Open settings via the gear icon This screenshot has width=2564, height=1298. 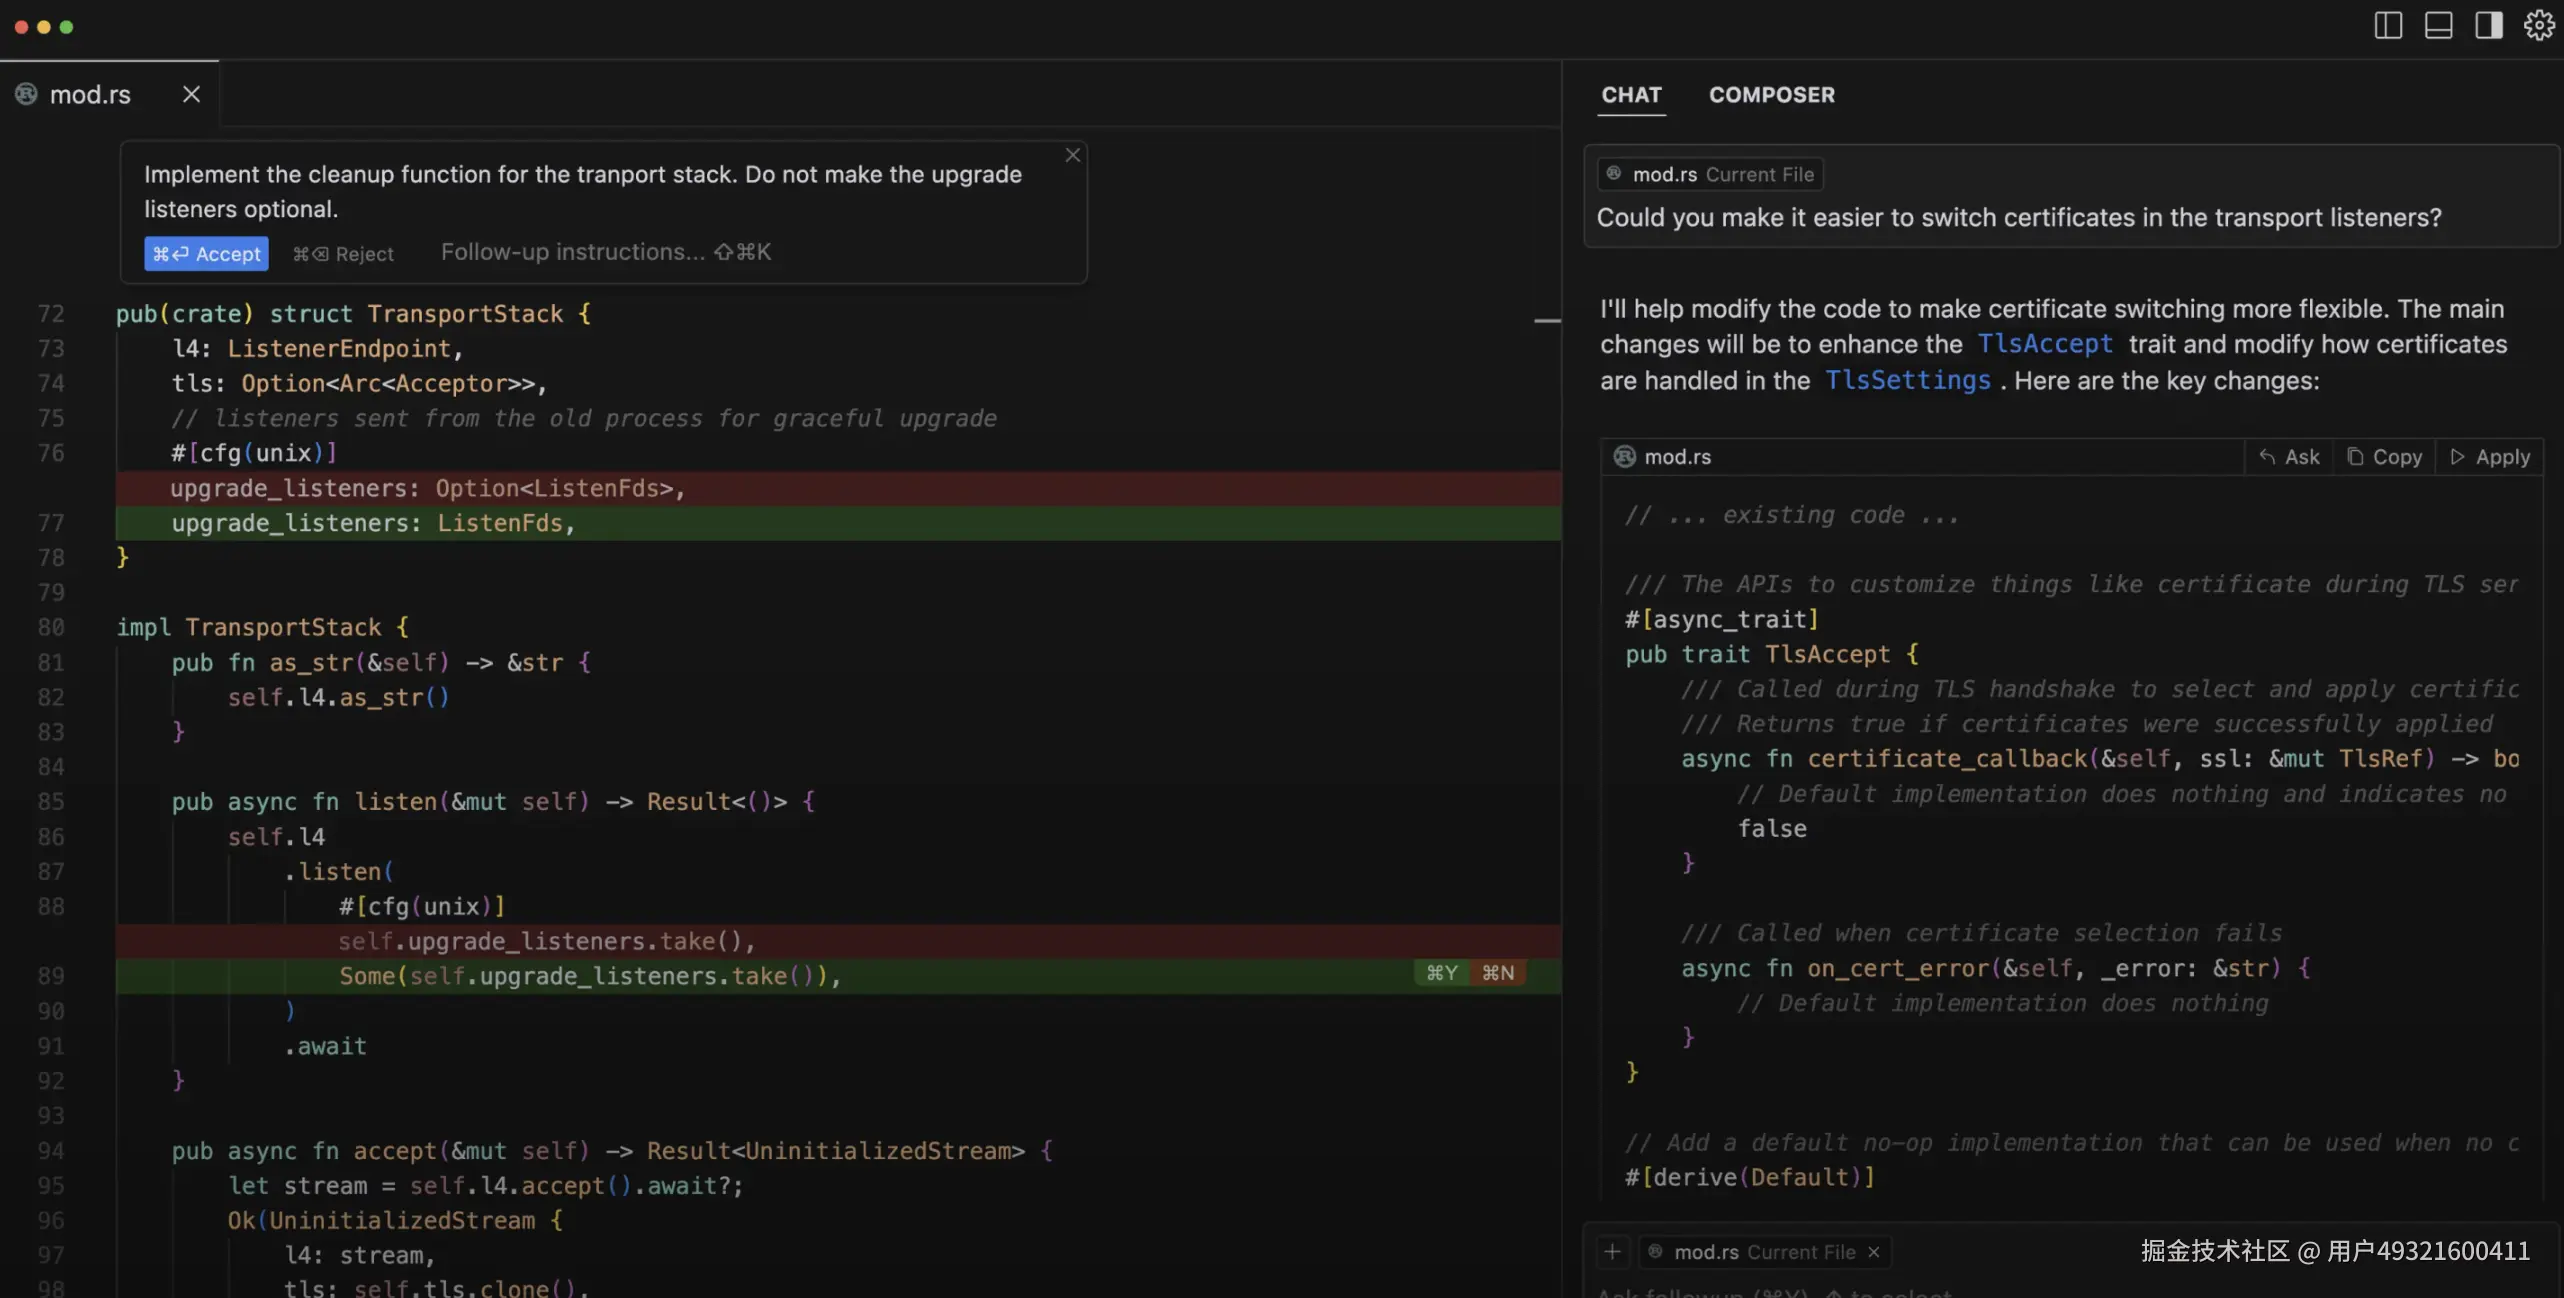pos(2538,25)
